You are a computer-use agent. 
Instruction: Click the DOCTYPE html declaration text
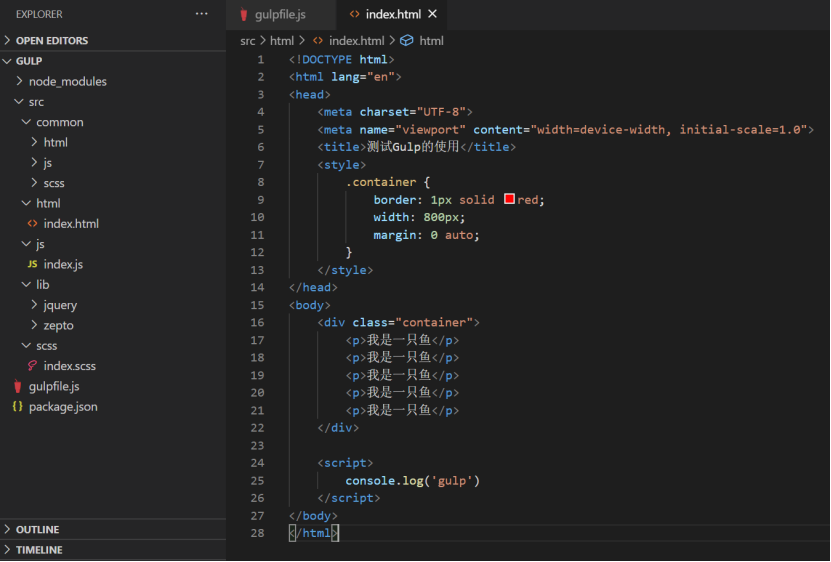341,59
